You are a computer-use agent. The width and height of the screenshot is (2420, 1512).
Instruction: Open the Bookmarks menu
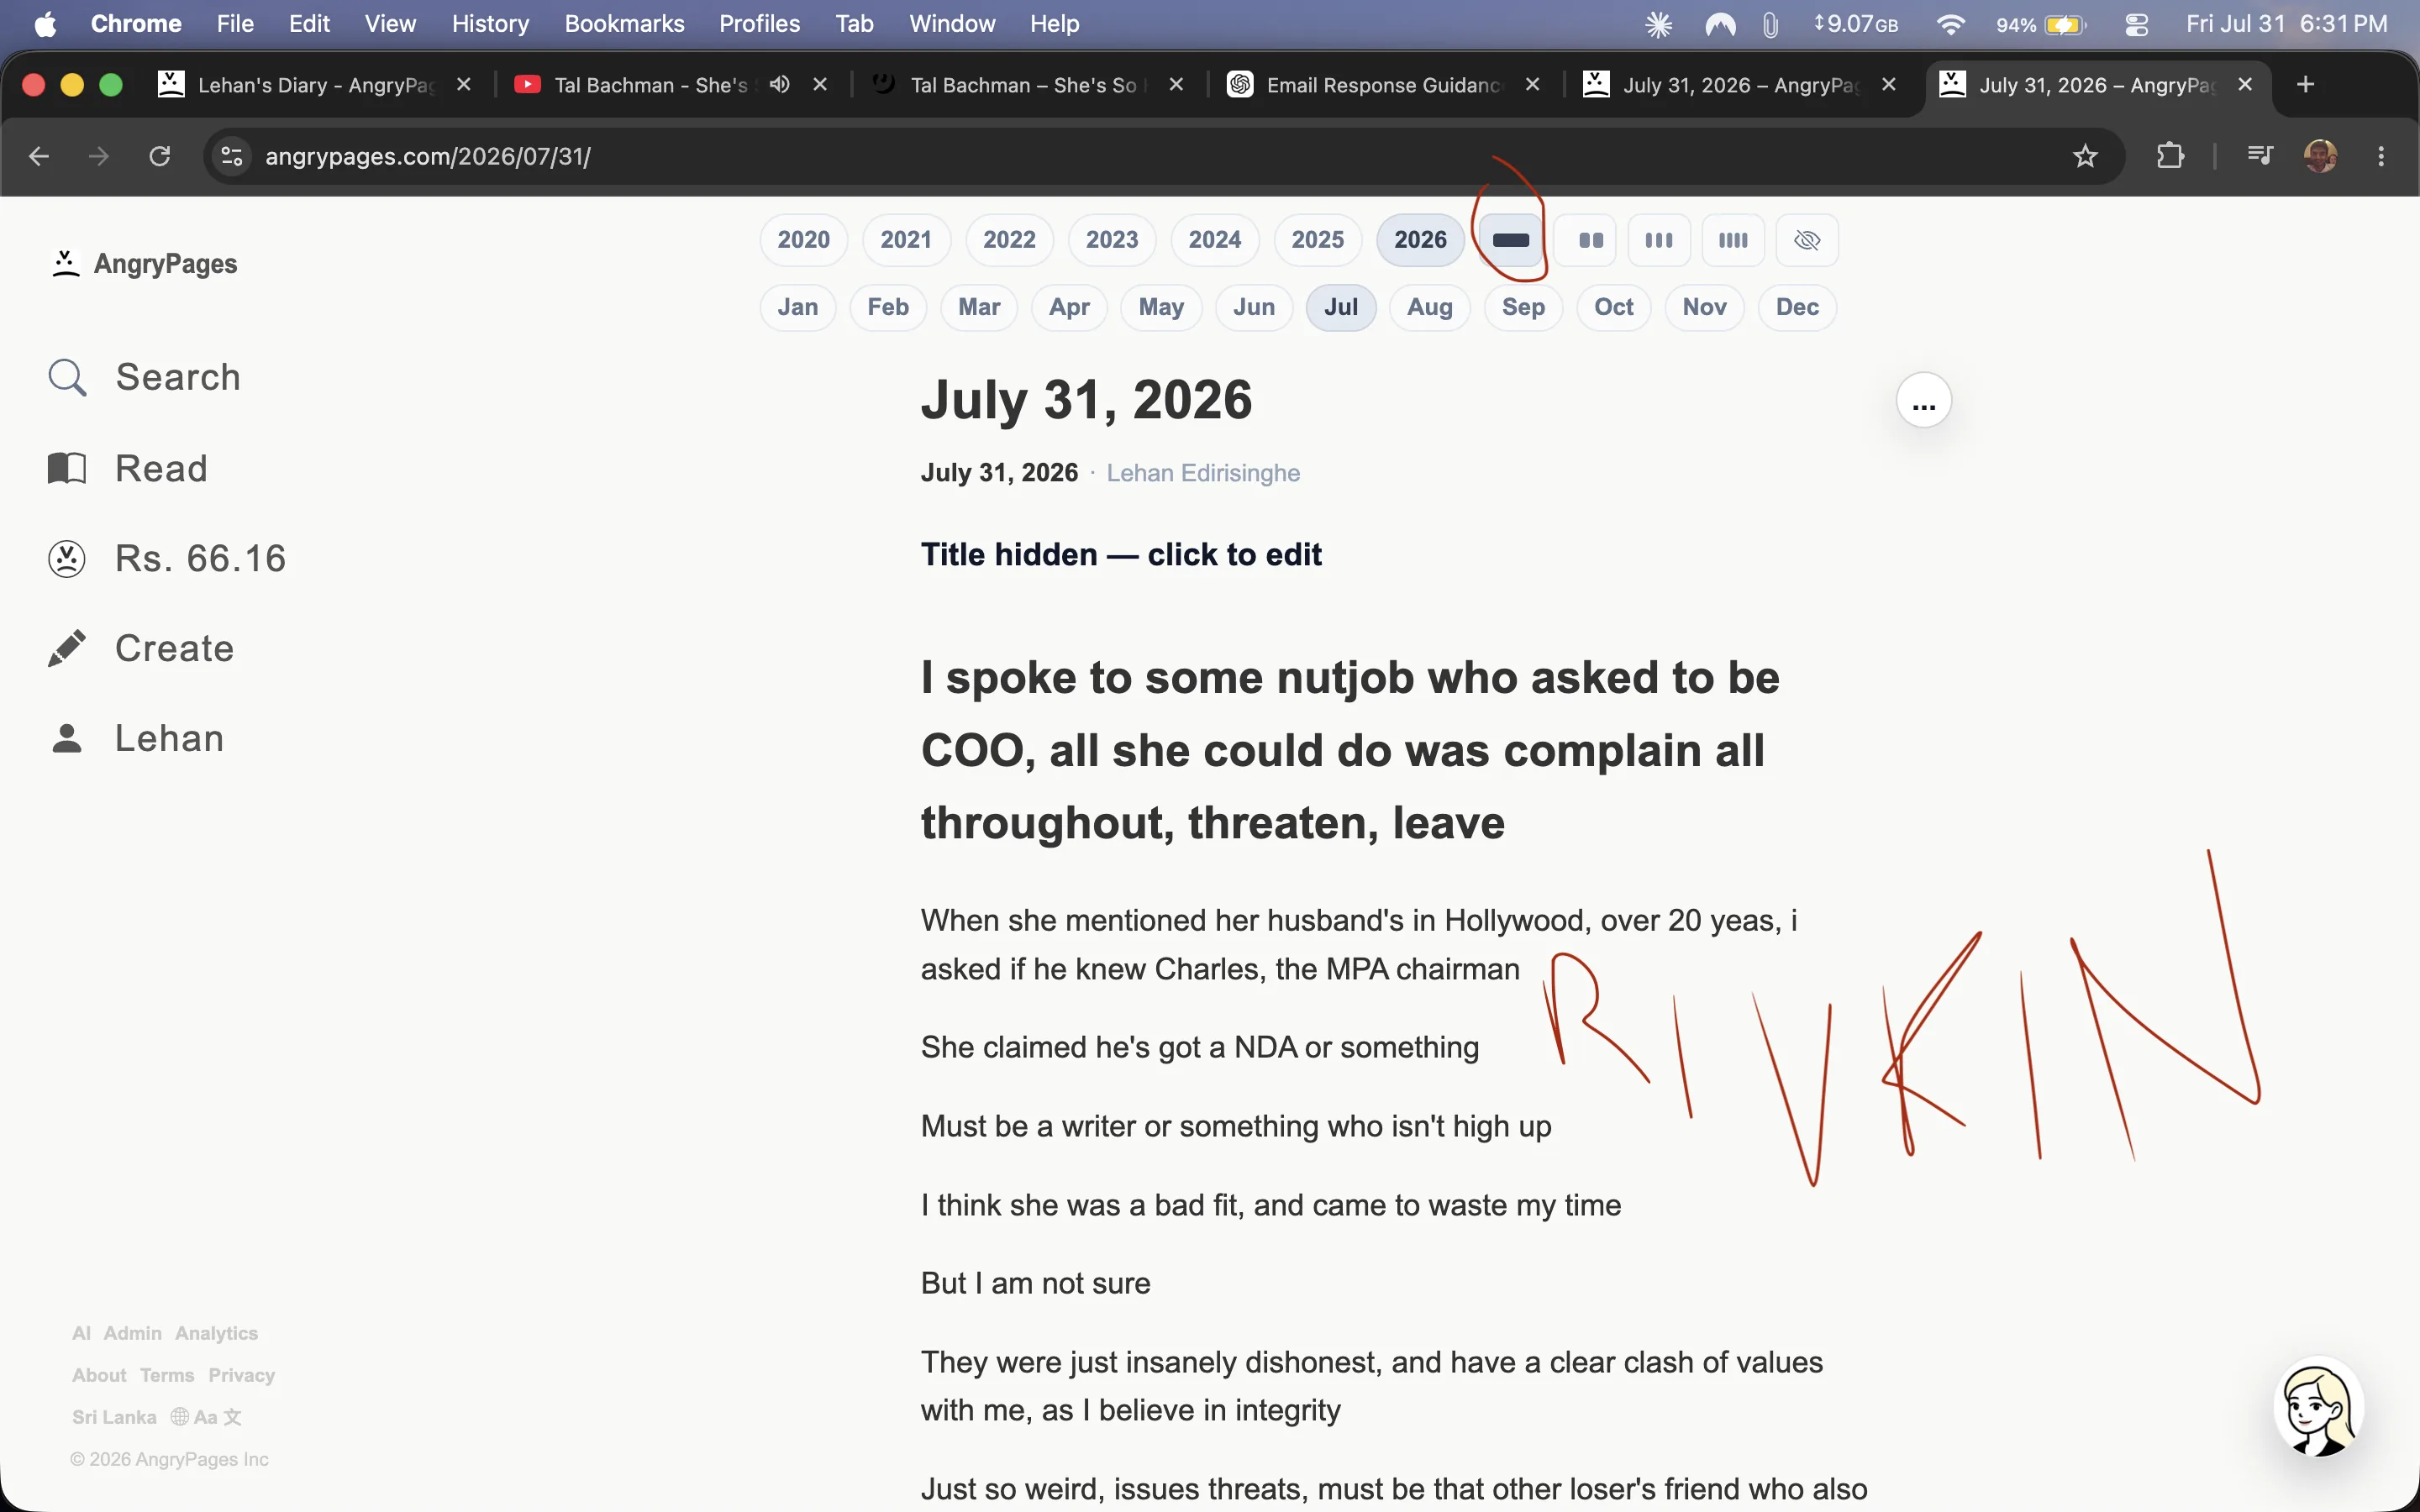coord(624,24)
